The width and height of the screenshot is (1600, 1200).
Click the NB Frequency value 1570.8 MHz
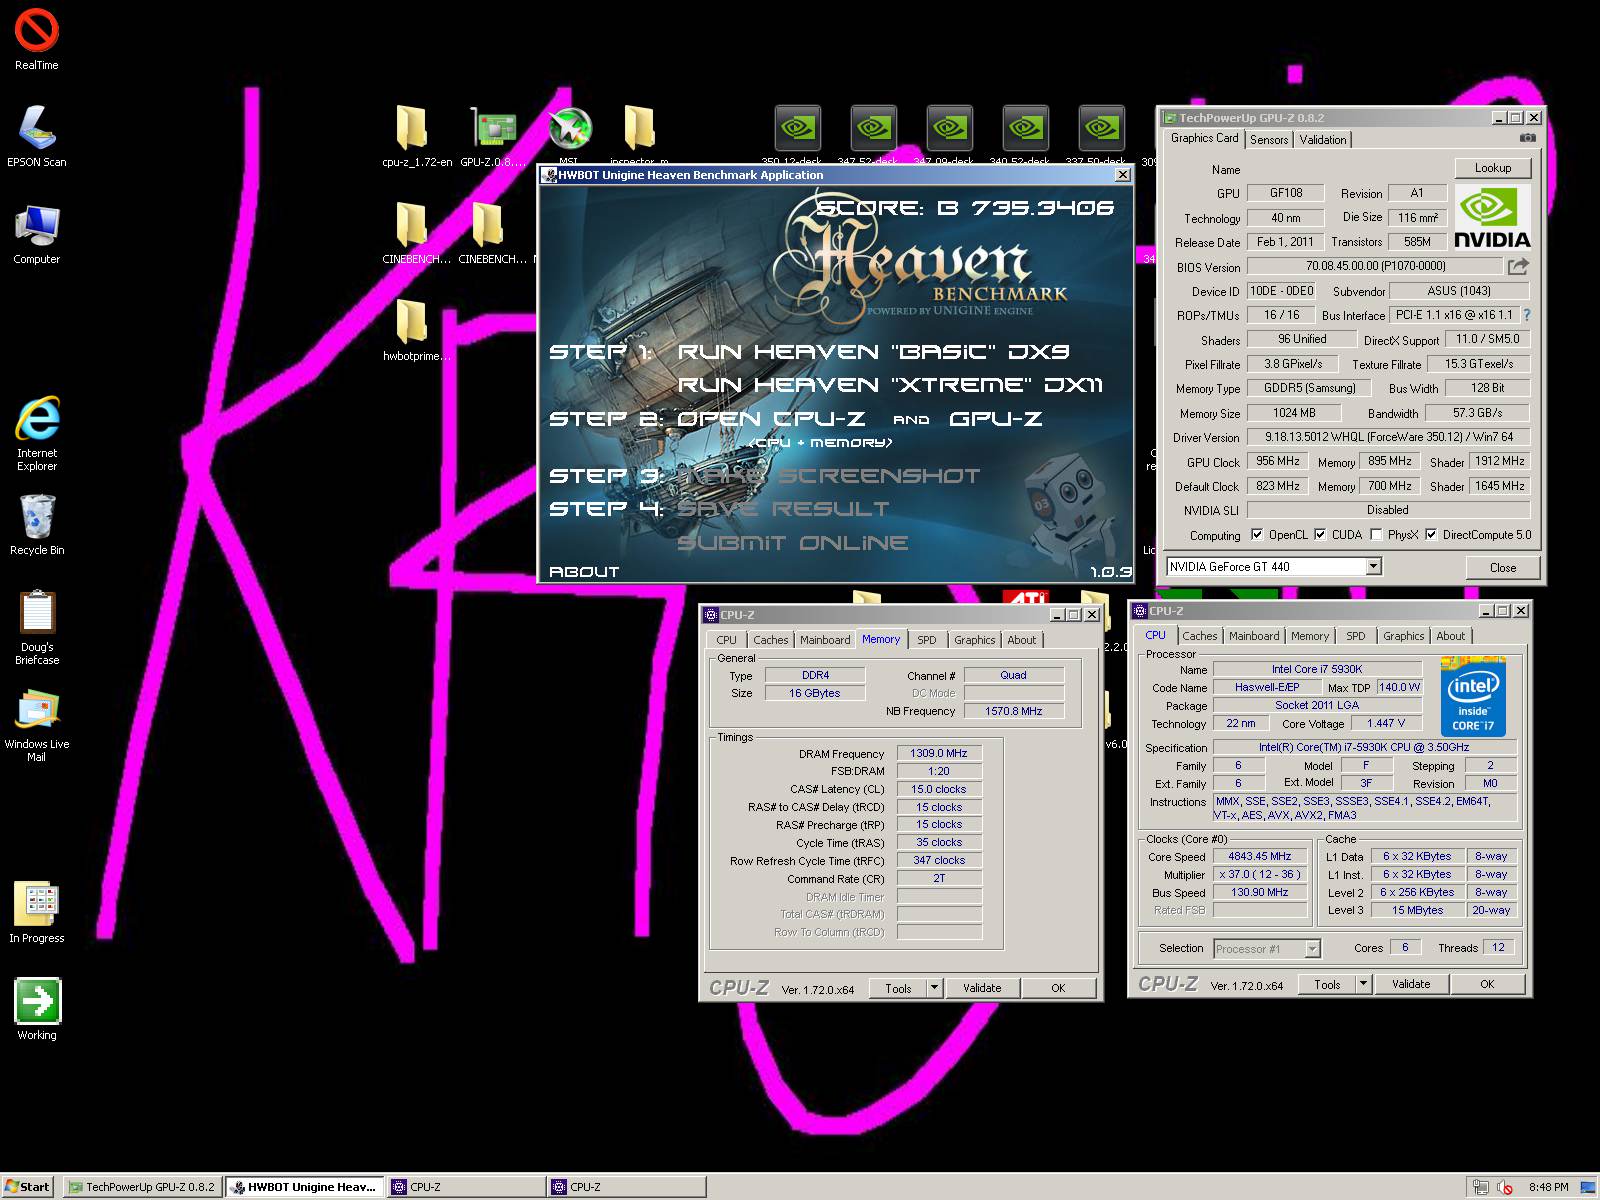(1013, 711)
